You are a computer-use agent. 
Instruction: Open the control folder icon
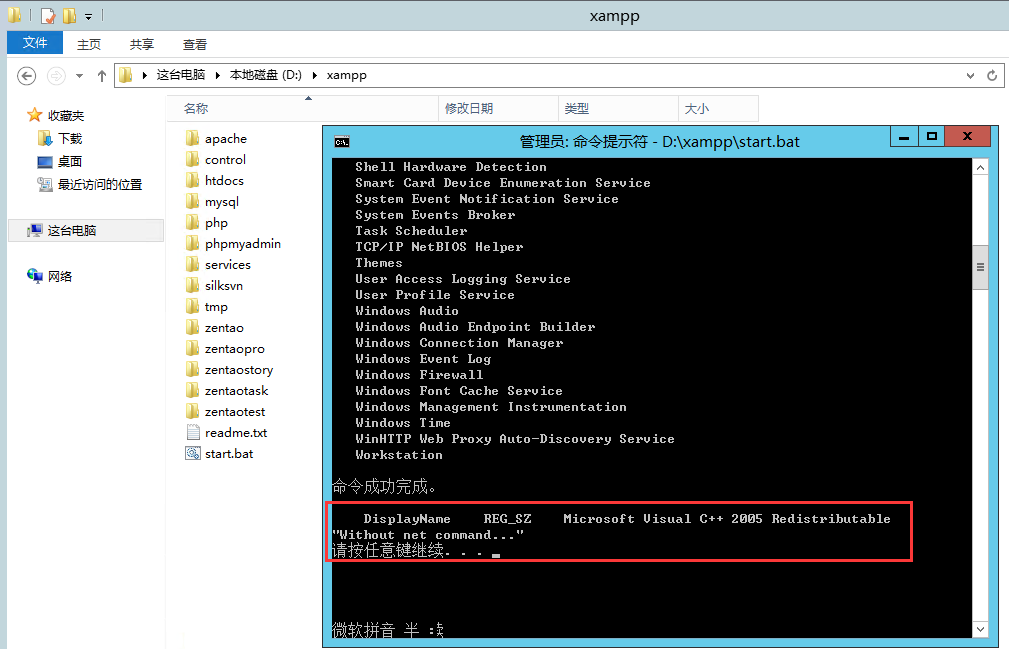click(192, 160)
